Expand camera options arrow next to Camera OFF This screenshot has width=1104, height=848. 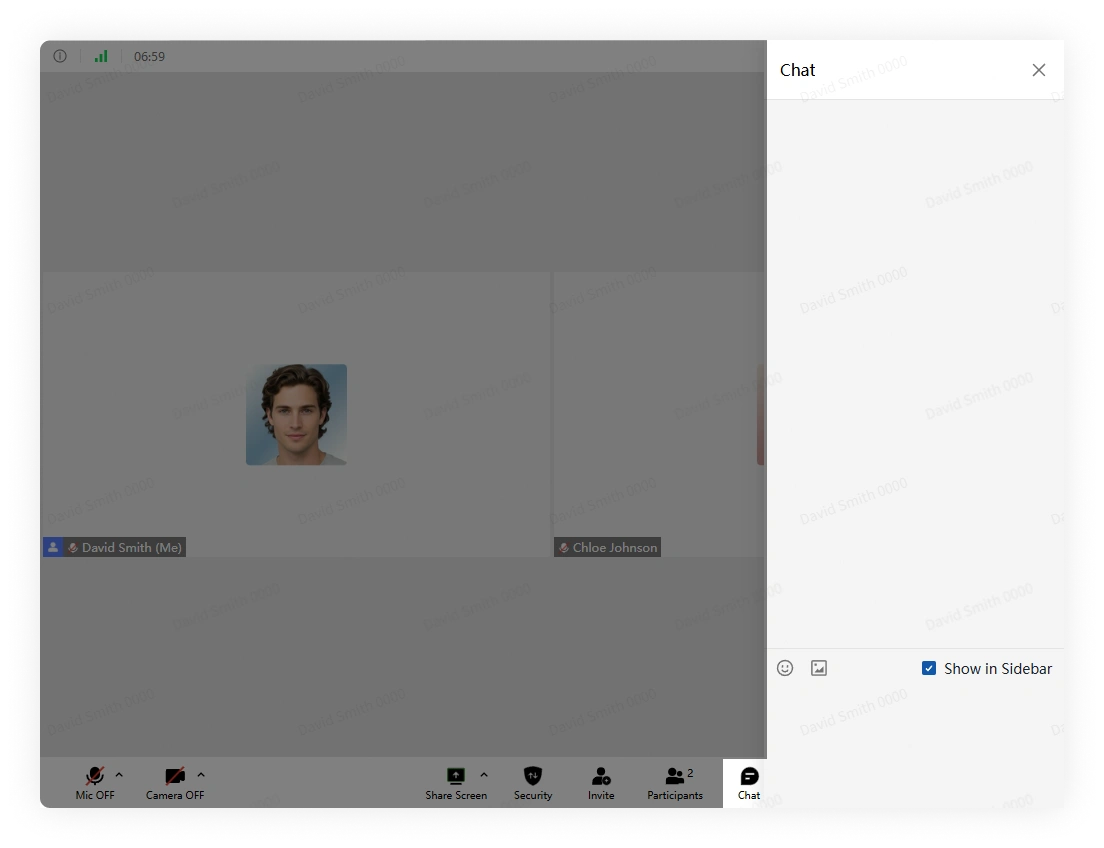[201, 775]
